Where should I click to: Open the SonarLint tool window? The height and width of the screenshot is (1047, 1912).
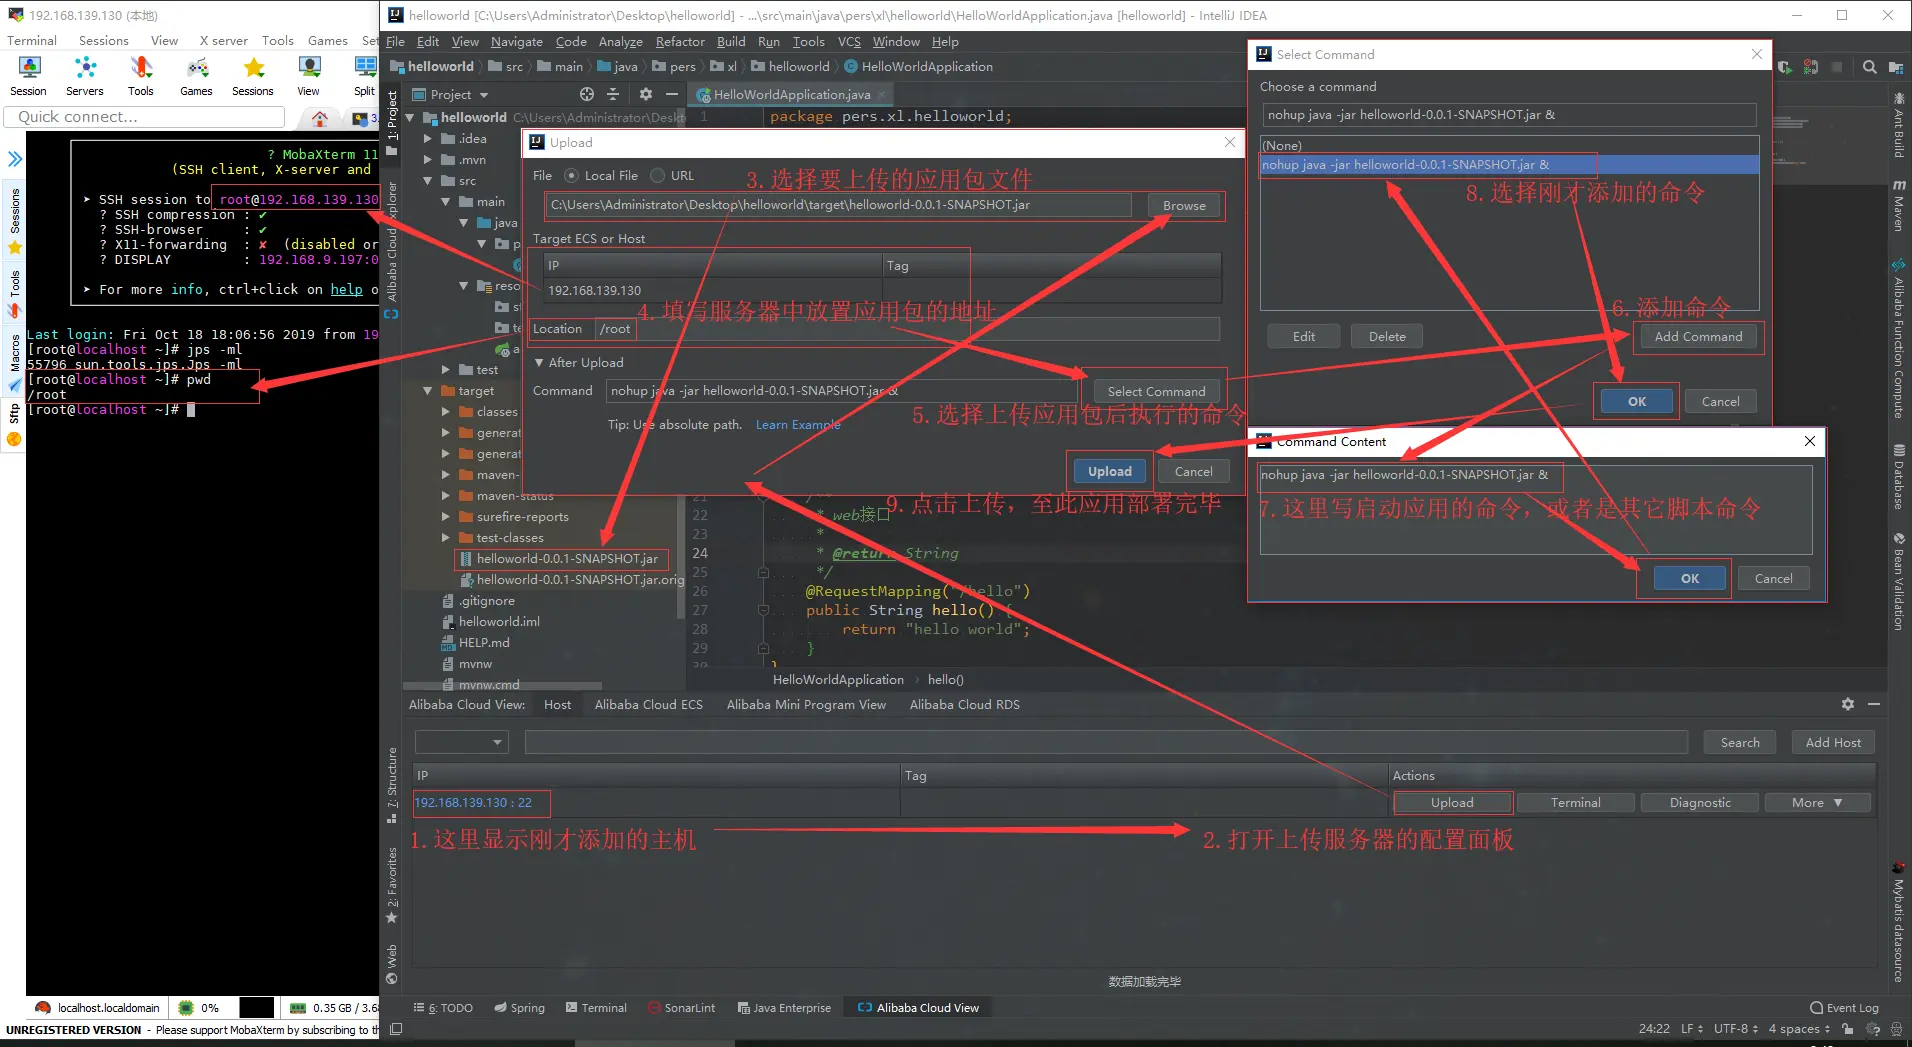tap(681, 1008)
